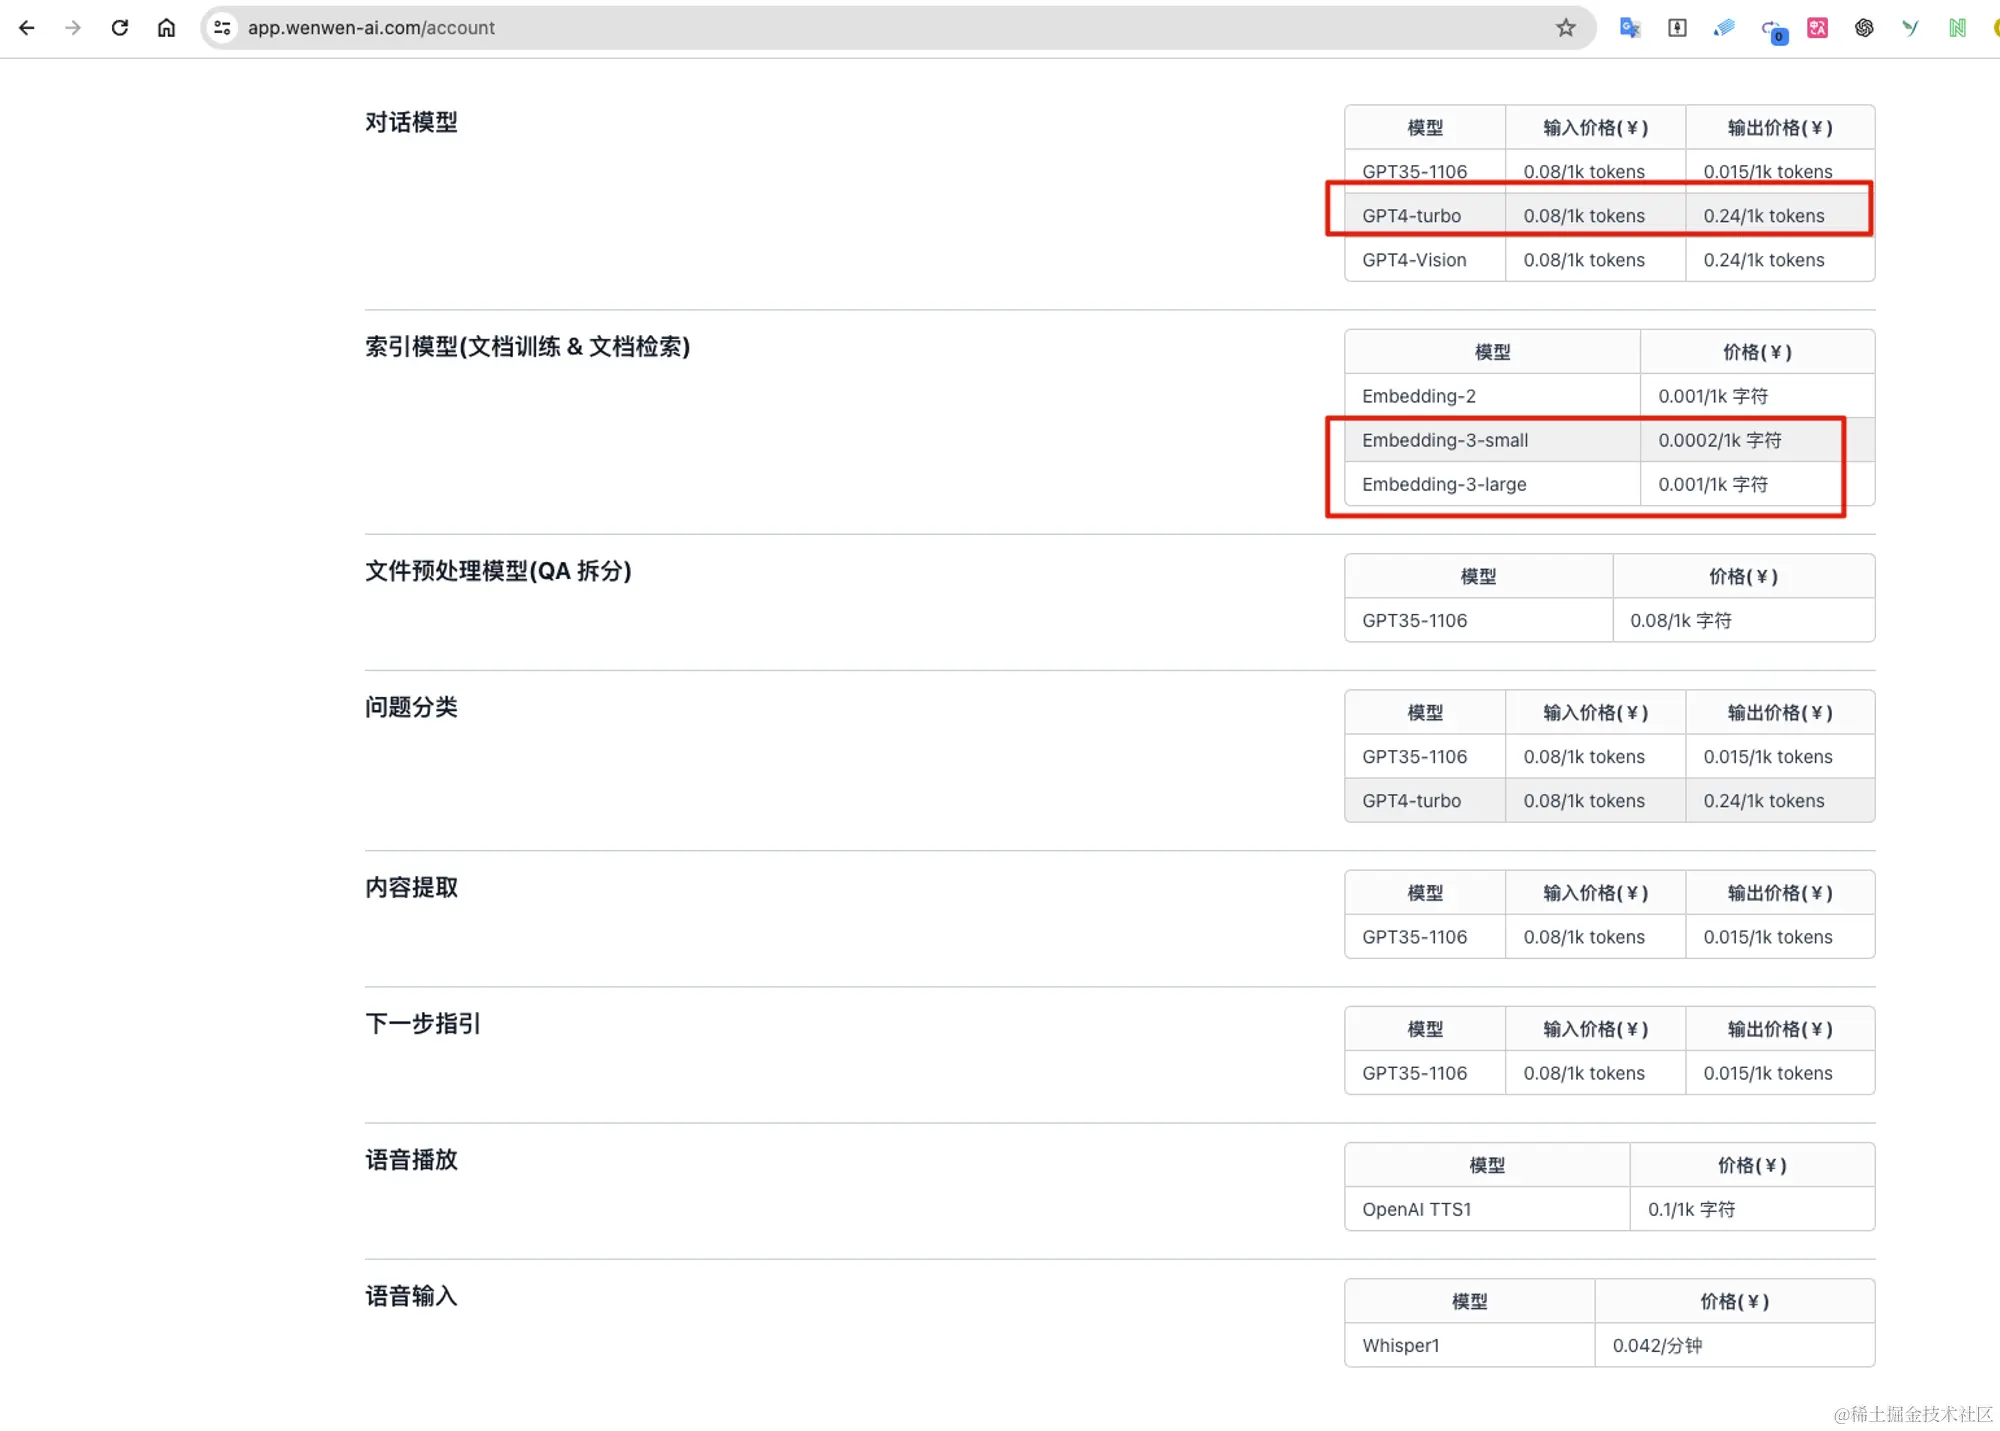Click GPT4-turbo output price in 对话模型 table
The image size is (2000, 1431).
click(x=1779, y=215)
